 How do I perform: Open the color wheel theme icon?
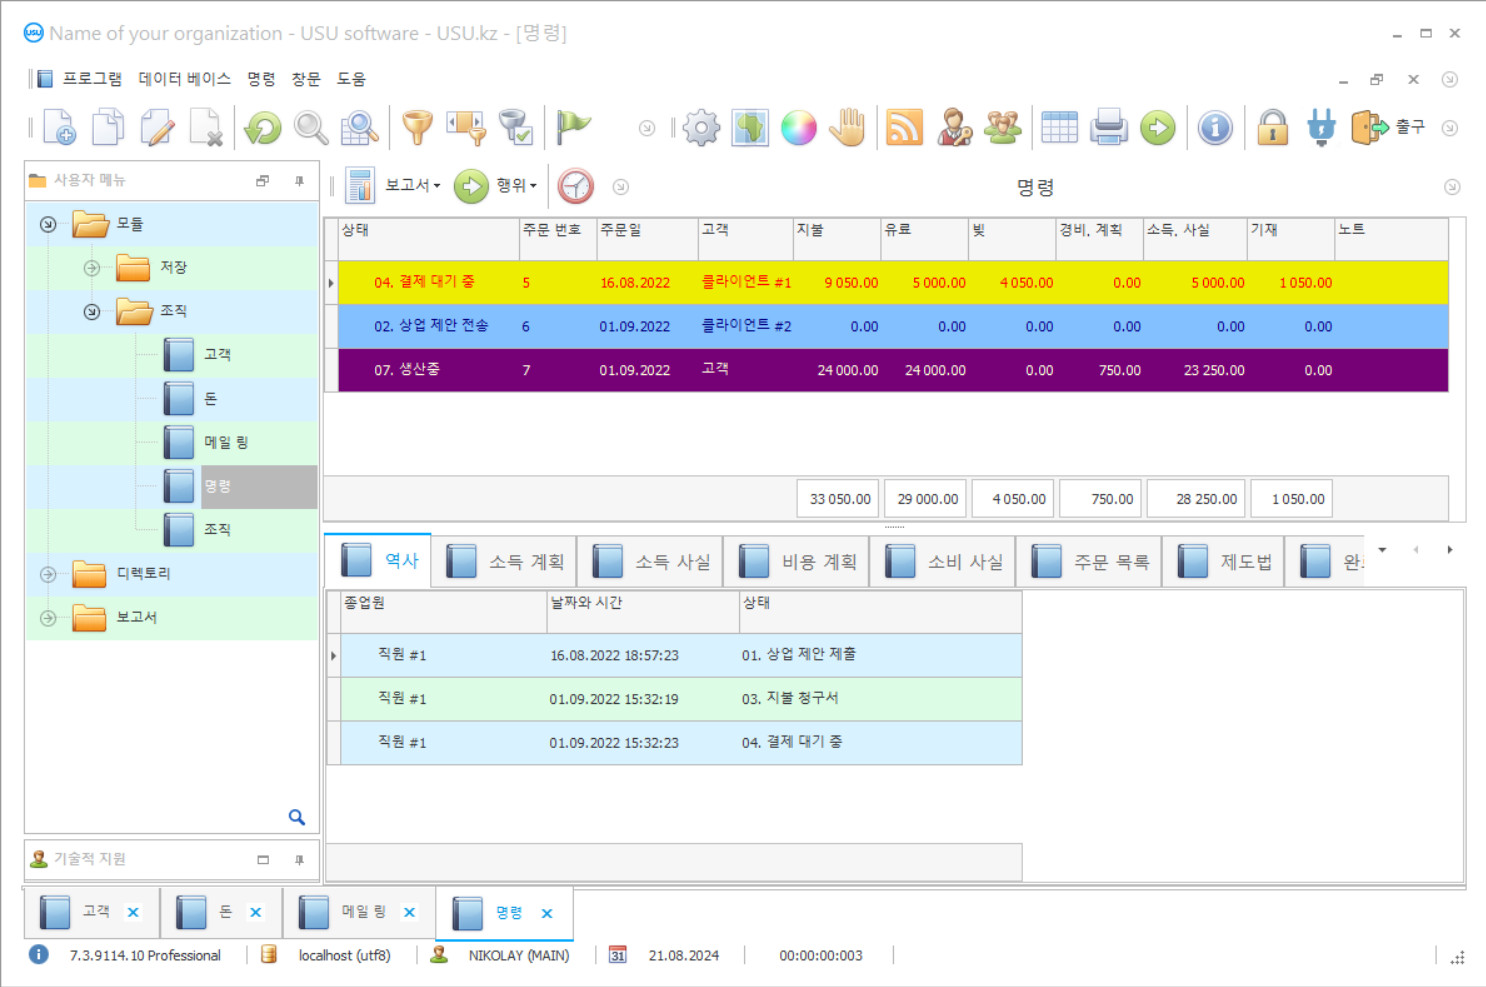[799, 128]
